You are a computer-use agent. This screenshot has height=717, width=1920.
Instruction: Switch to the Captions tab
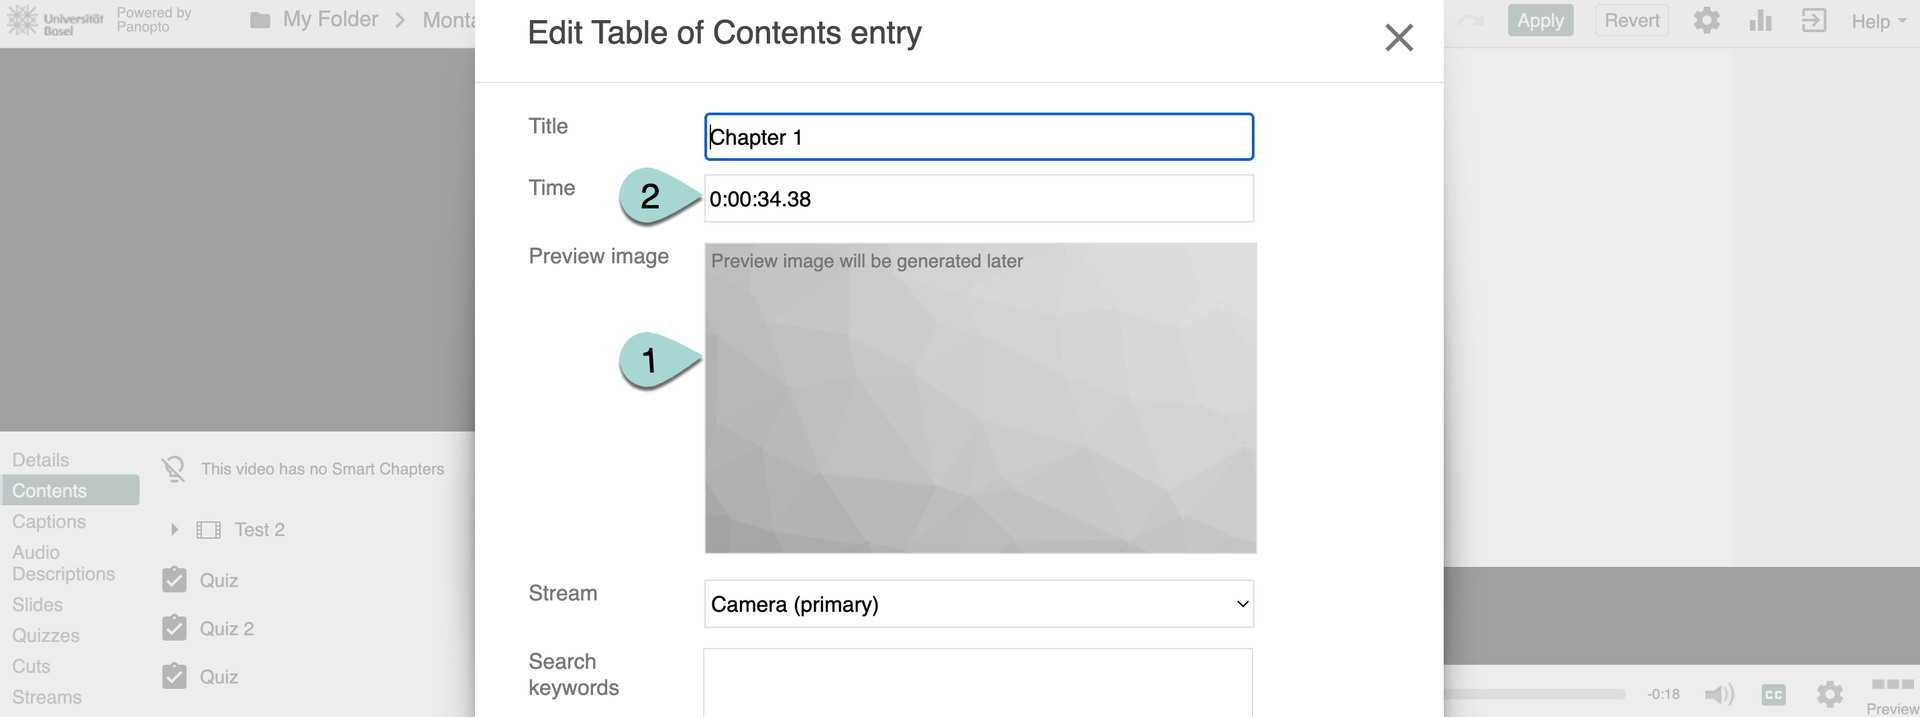(49, 522)
